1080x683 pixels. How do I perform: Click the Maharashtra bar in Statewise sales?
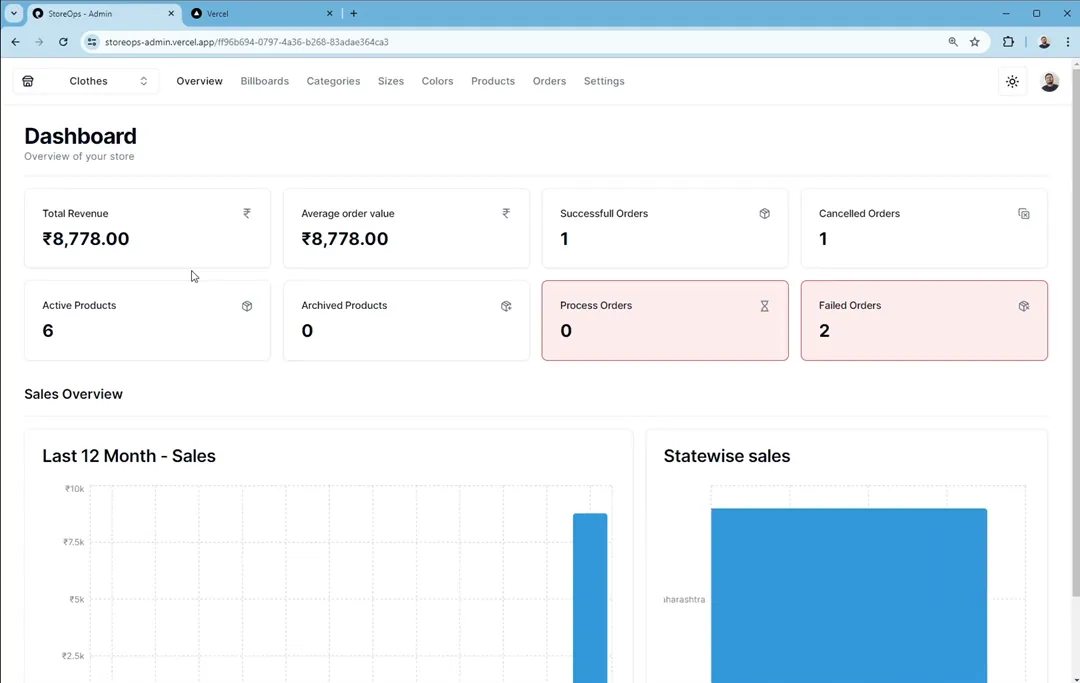click(849, 596)
